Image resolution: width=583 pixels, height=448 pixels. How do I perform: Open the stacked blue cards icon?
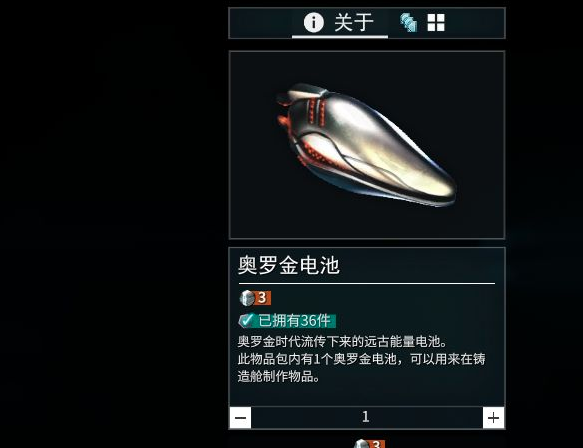pyautogui.click(x=408, y=23)
